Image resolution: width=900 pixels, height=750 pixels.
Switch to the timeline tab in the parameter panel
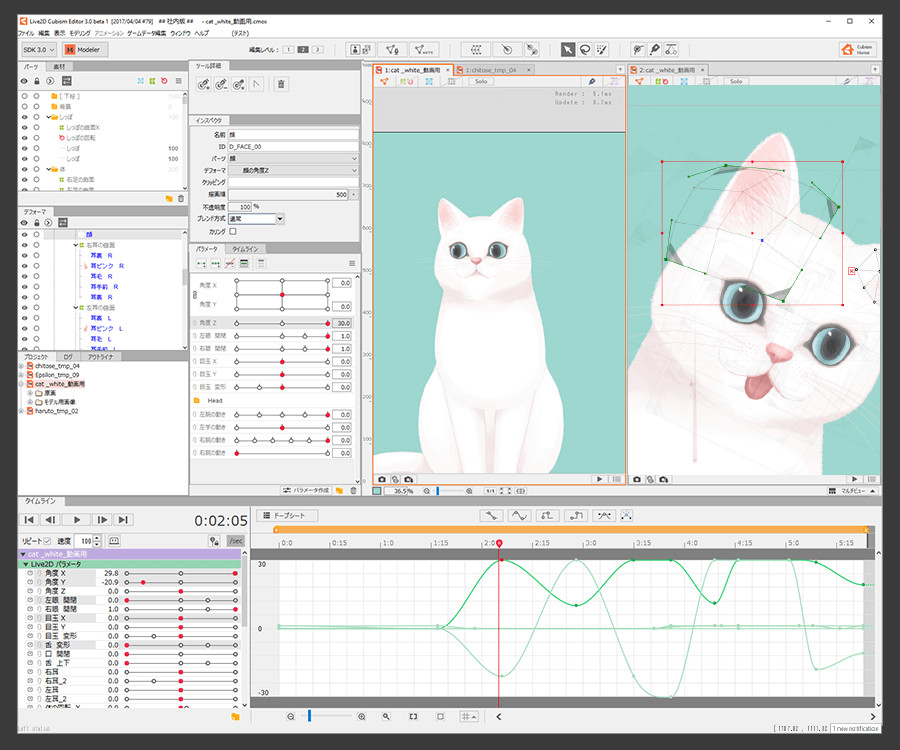[245, 249]
